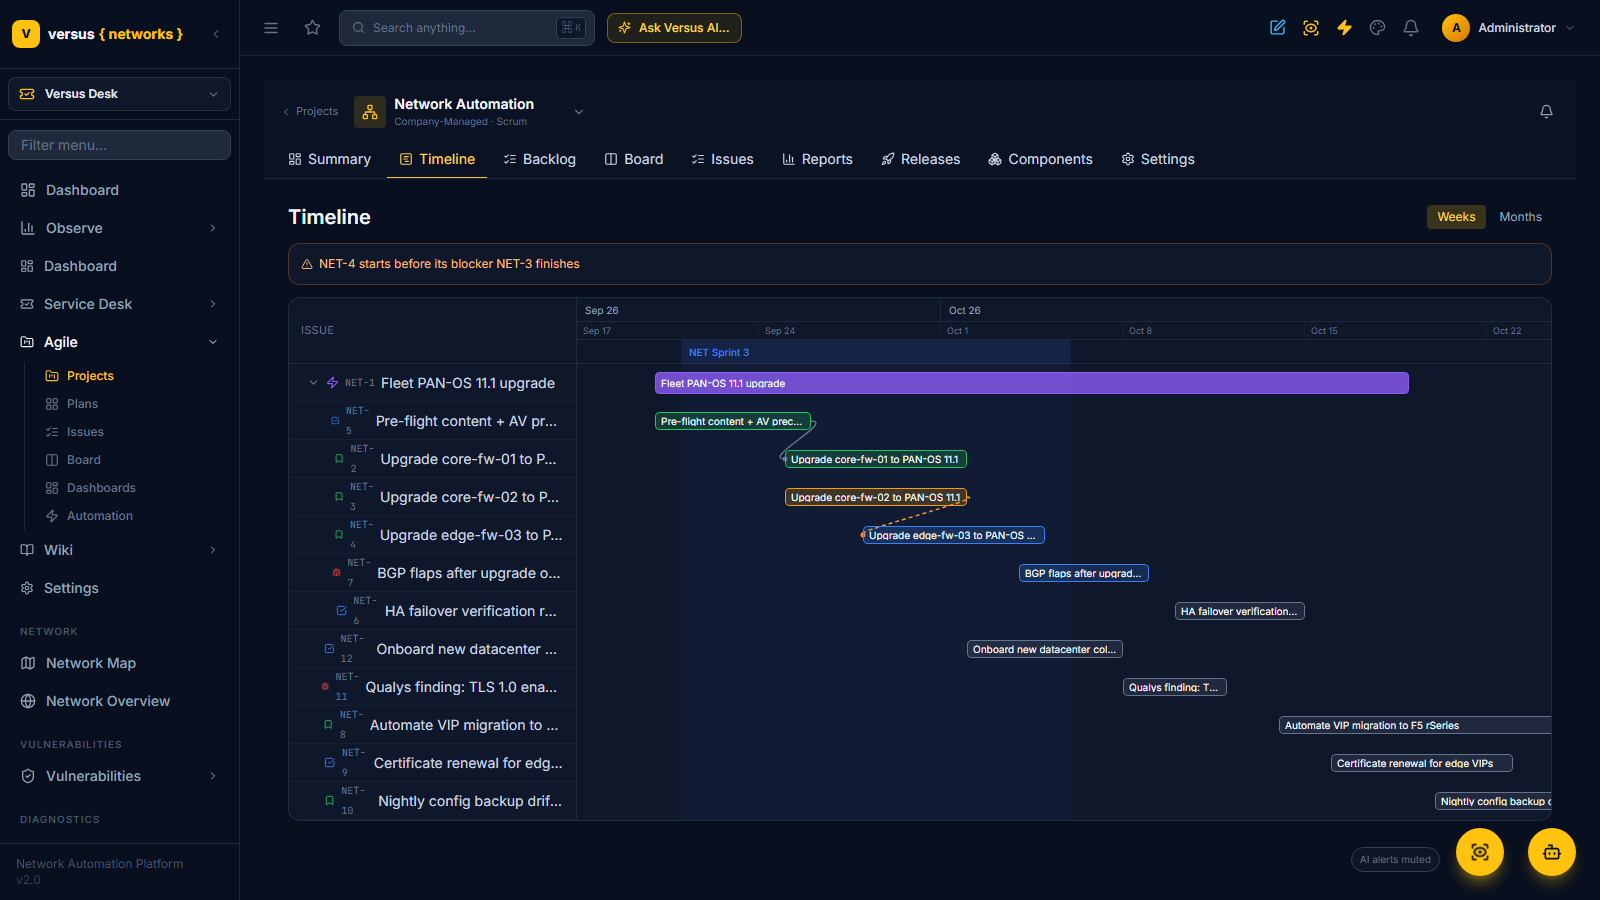The height and width of the screenshot is (900, 1600).
Task: Click the scan icon in top header
Action: [x=1311, y=28]
